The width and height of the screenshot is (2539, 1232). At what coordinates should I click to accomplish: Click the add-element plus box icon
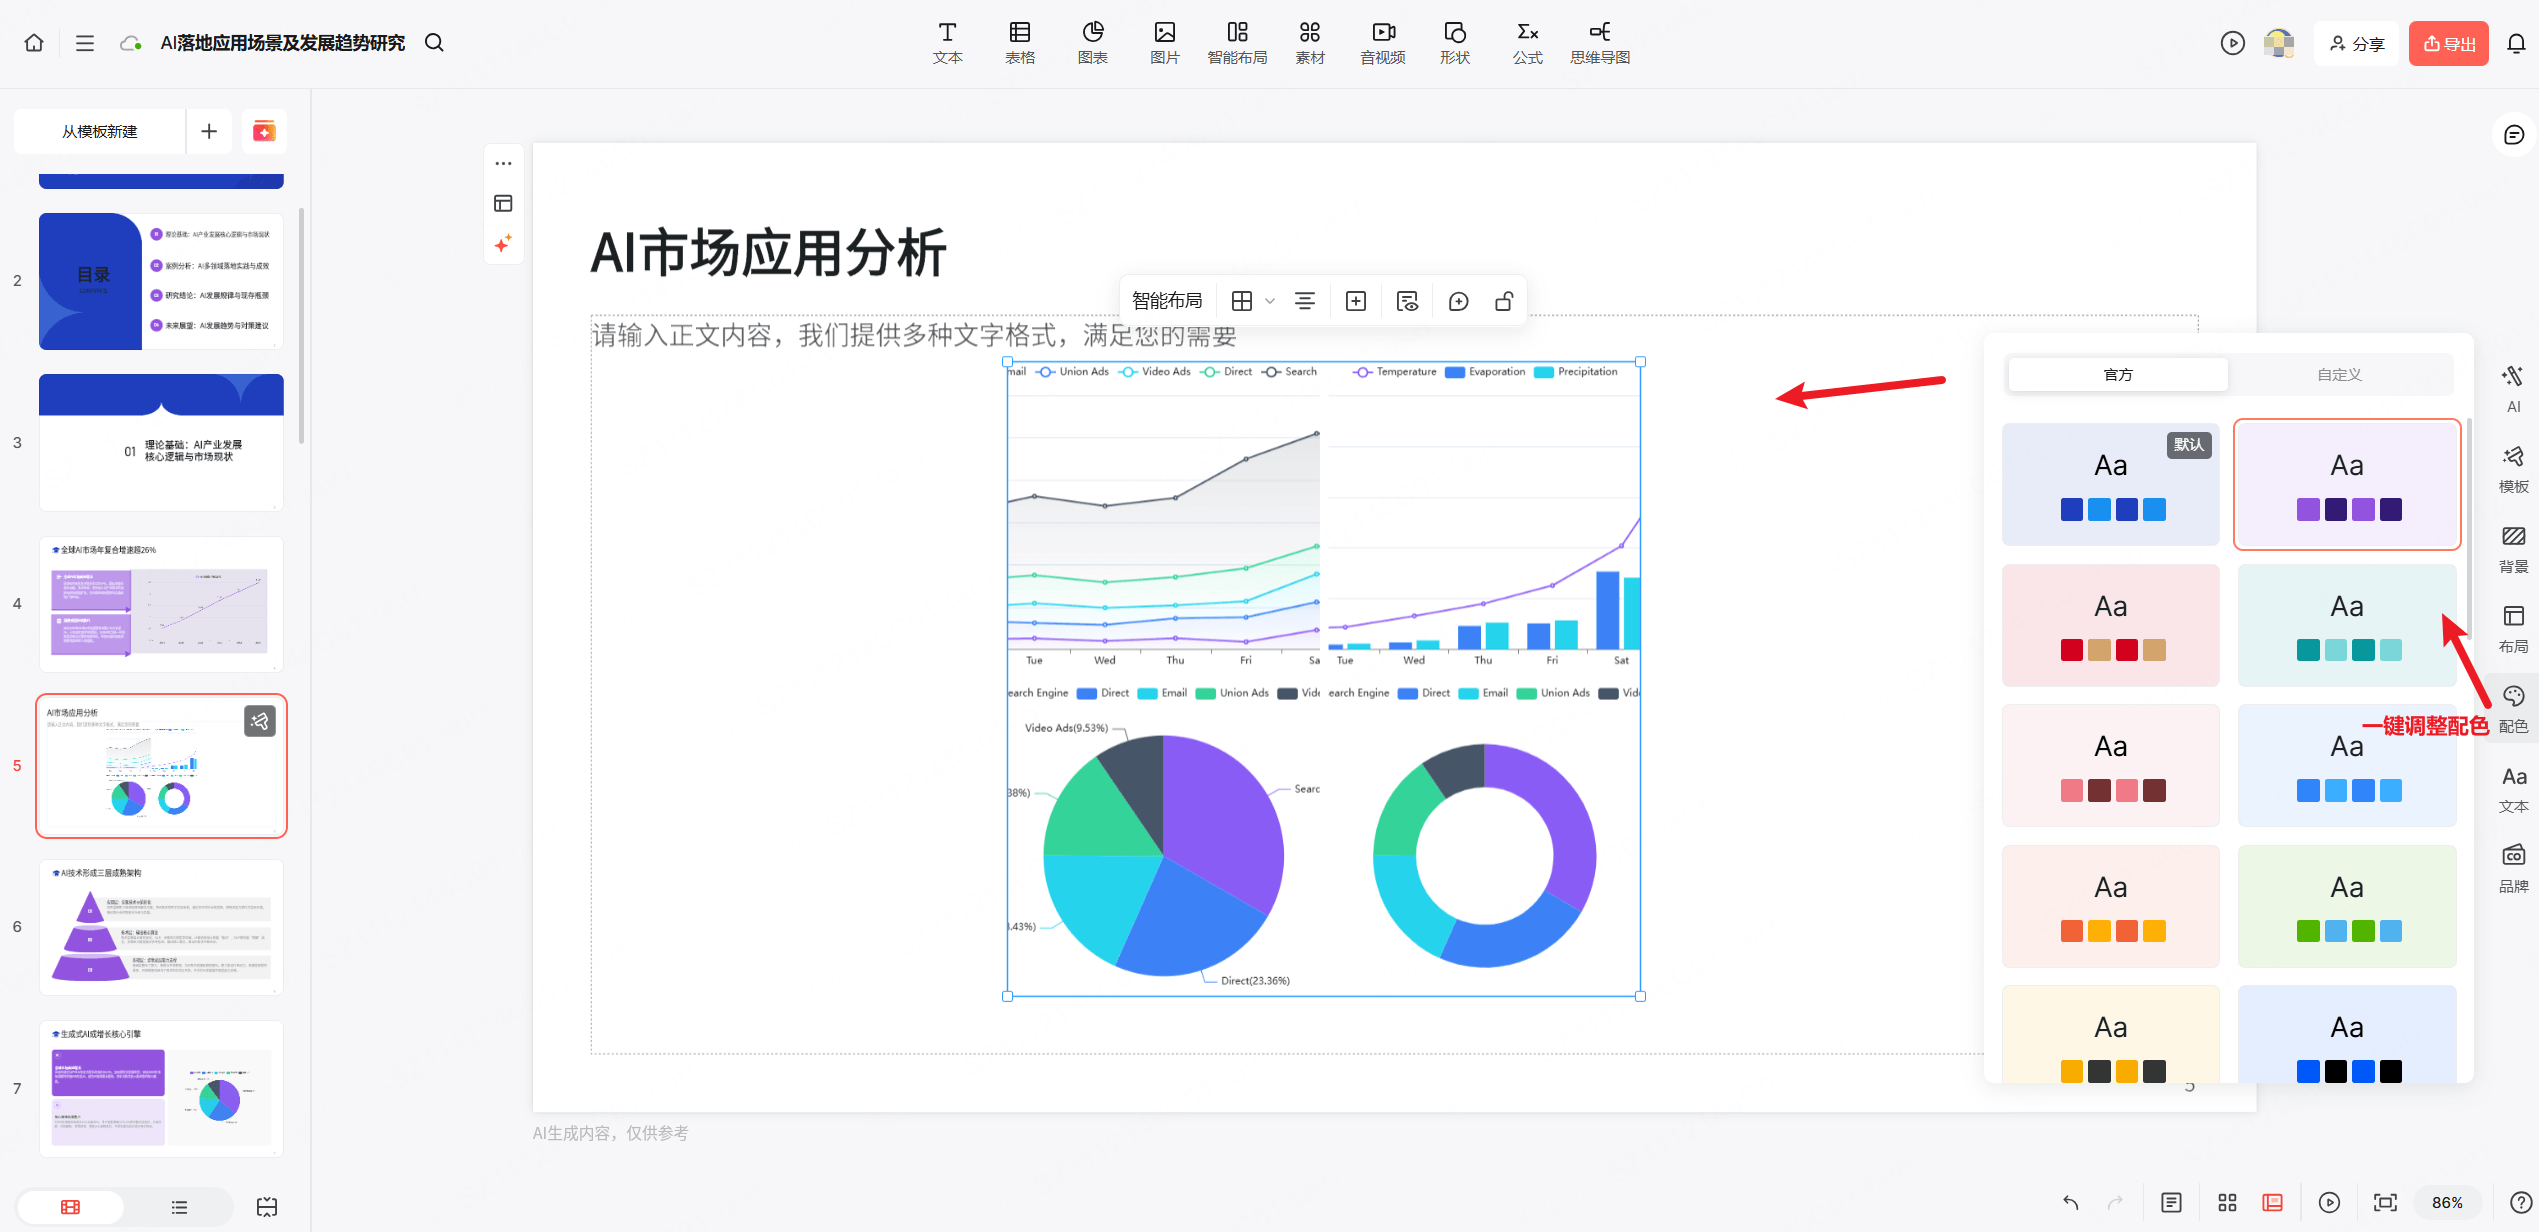pos(1356,301)
